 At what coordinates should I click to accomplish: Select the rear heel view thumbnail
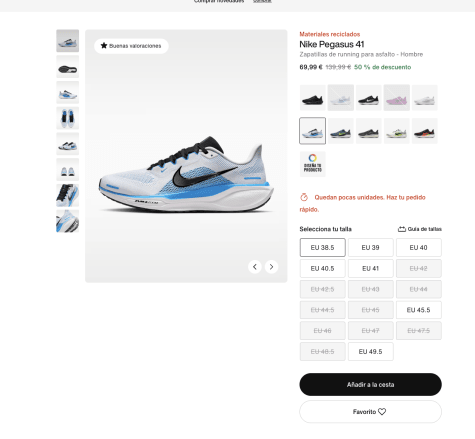pyautogui.click(x=68, y=169)
